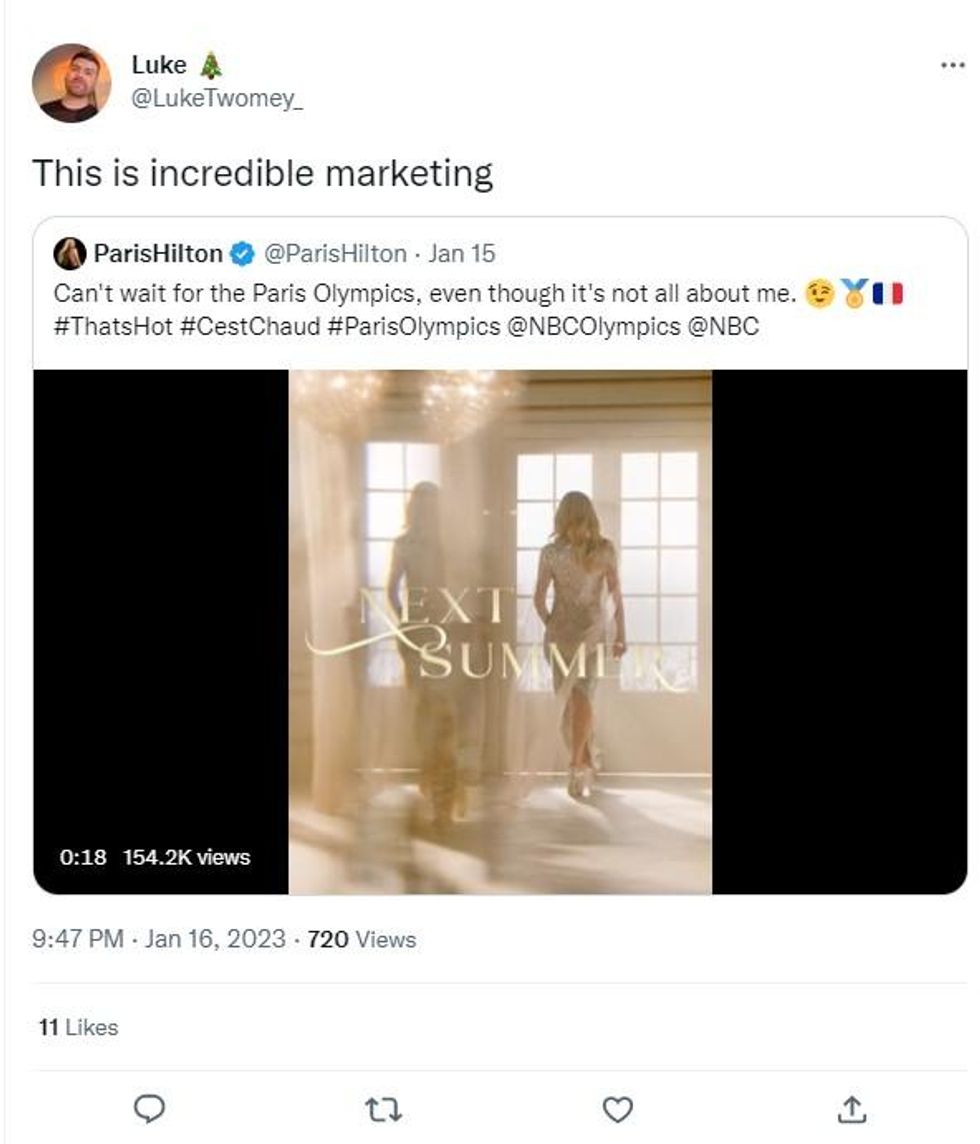Open the three-dot more options menu
Screen dimensions: 980x1144
952,66
